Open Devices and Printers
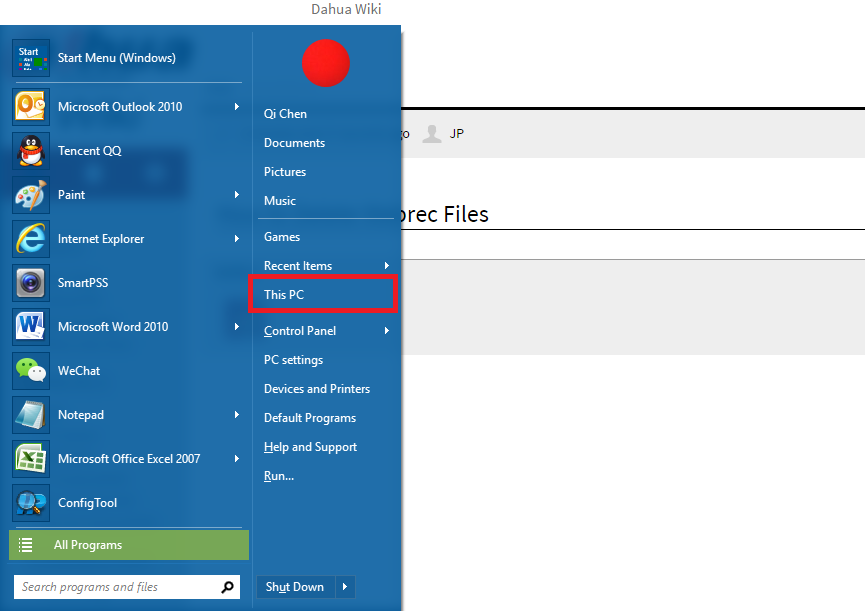The width and height of the screenshot is (865, 611). point(317,389)
